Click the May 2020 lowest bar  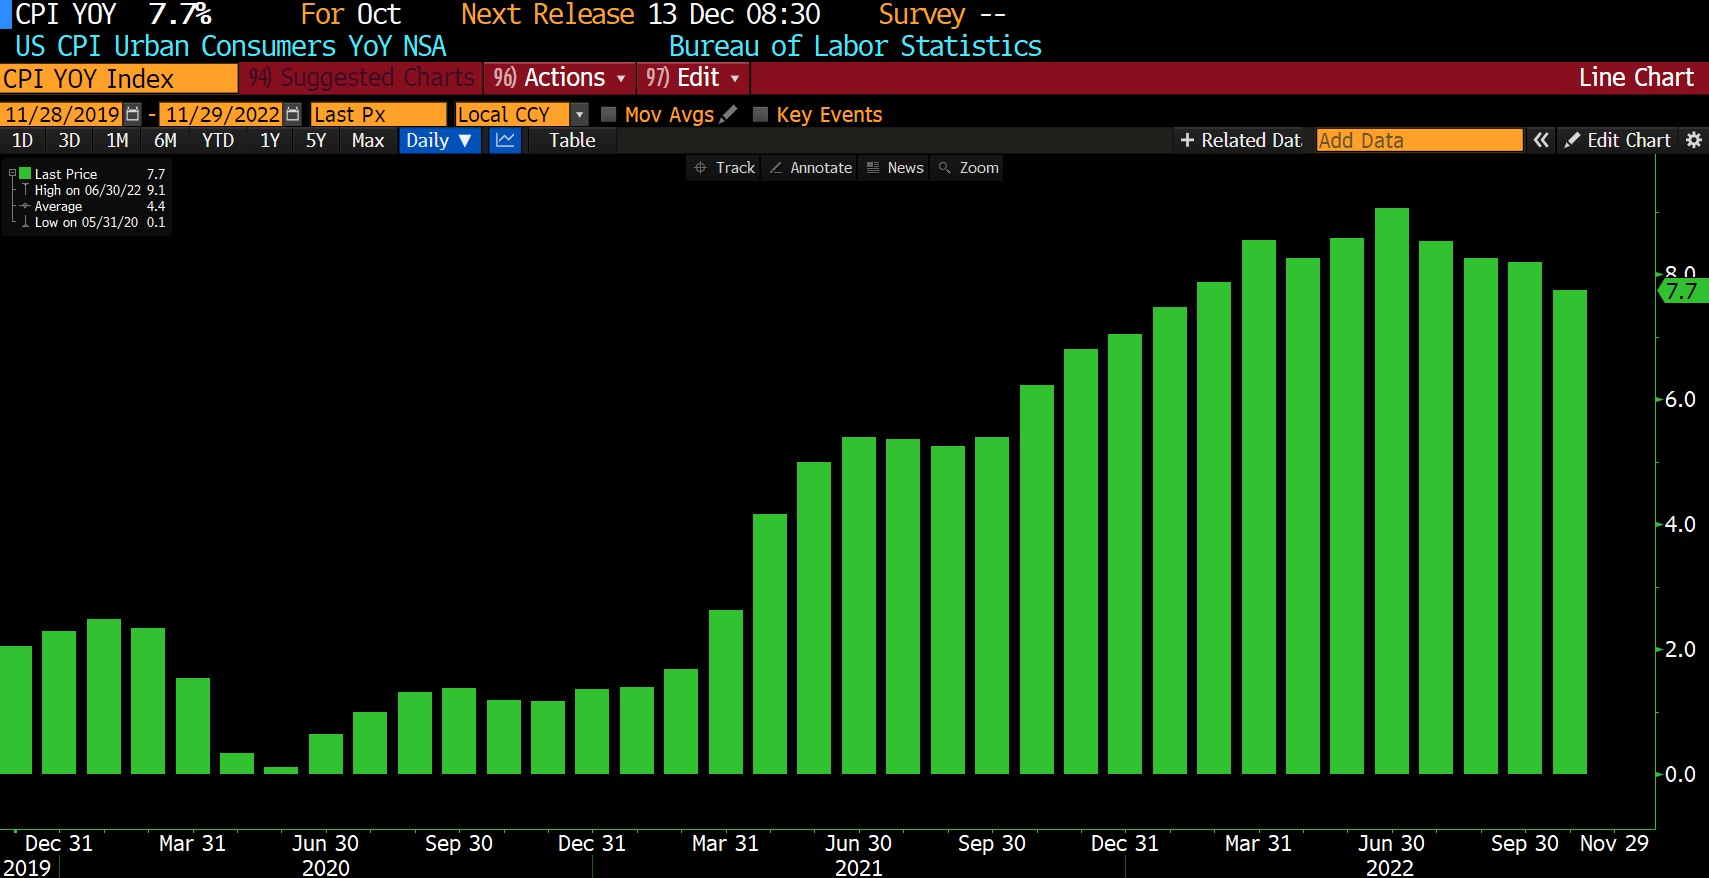click(x=281, y=770)
